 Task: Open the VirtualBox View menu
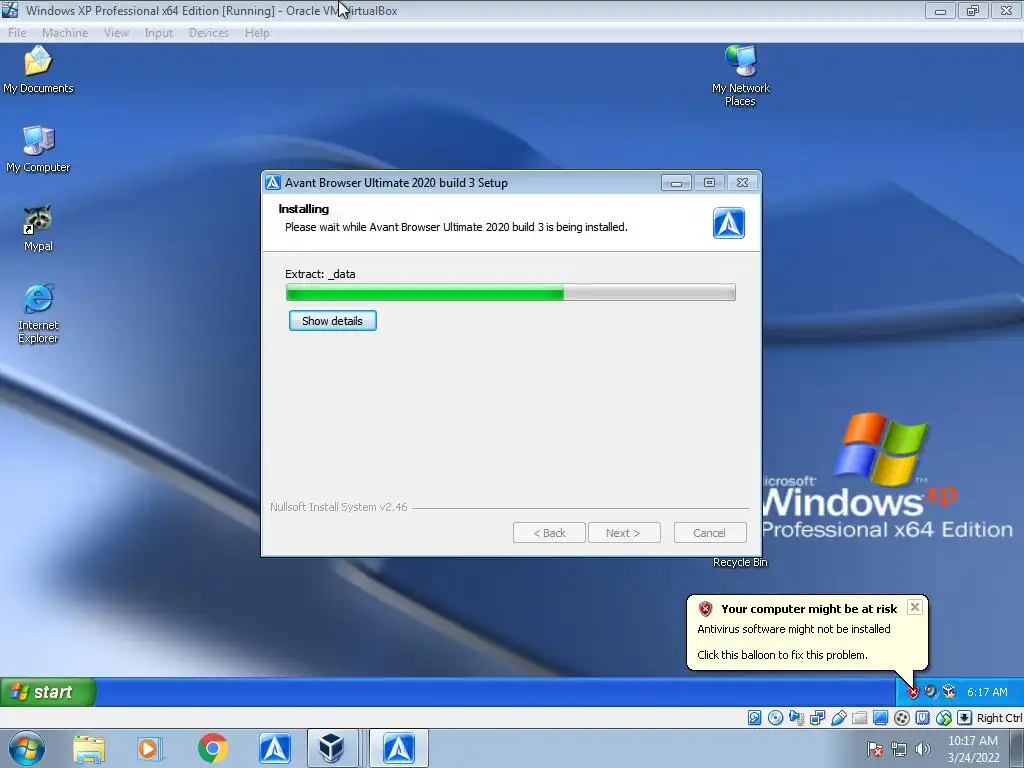click(116, 33)
